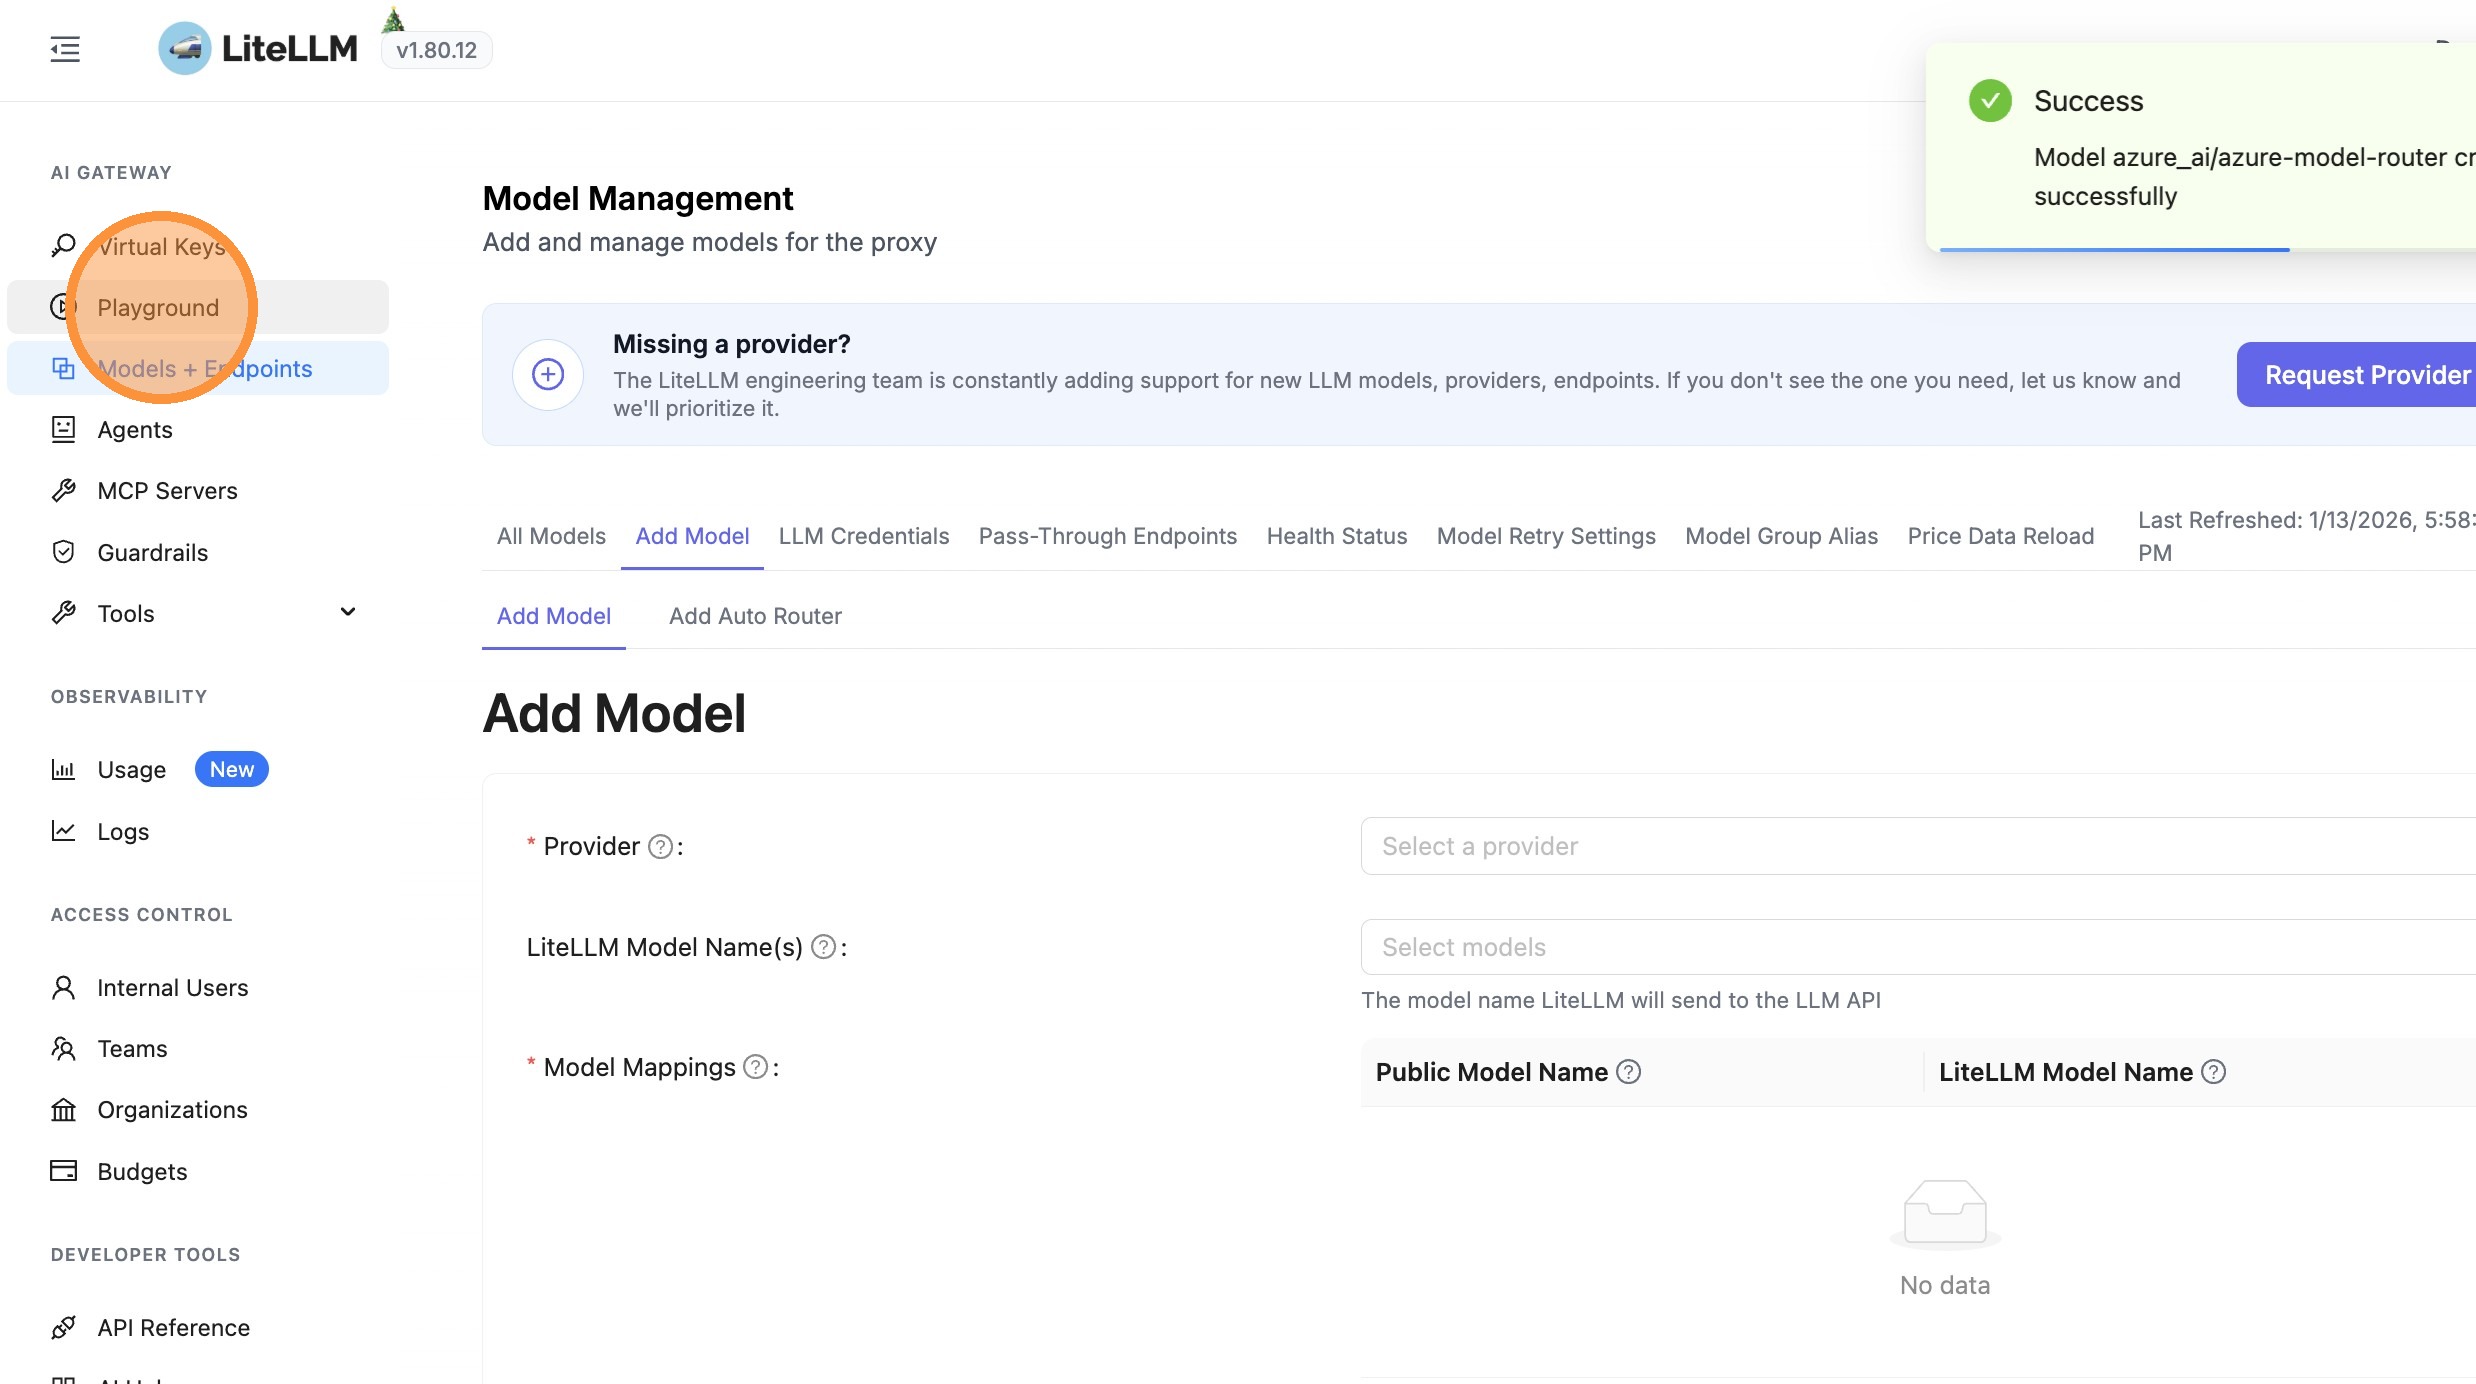This screenshot has width=2476, height=1384.
Task: Expand the Tools menu chevron
Action: 347,612
